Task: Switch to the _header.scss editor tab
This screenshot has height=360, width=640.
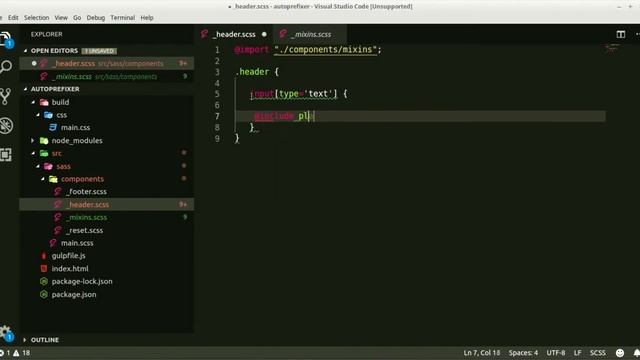Action: (x=234, y=34)
